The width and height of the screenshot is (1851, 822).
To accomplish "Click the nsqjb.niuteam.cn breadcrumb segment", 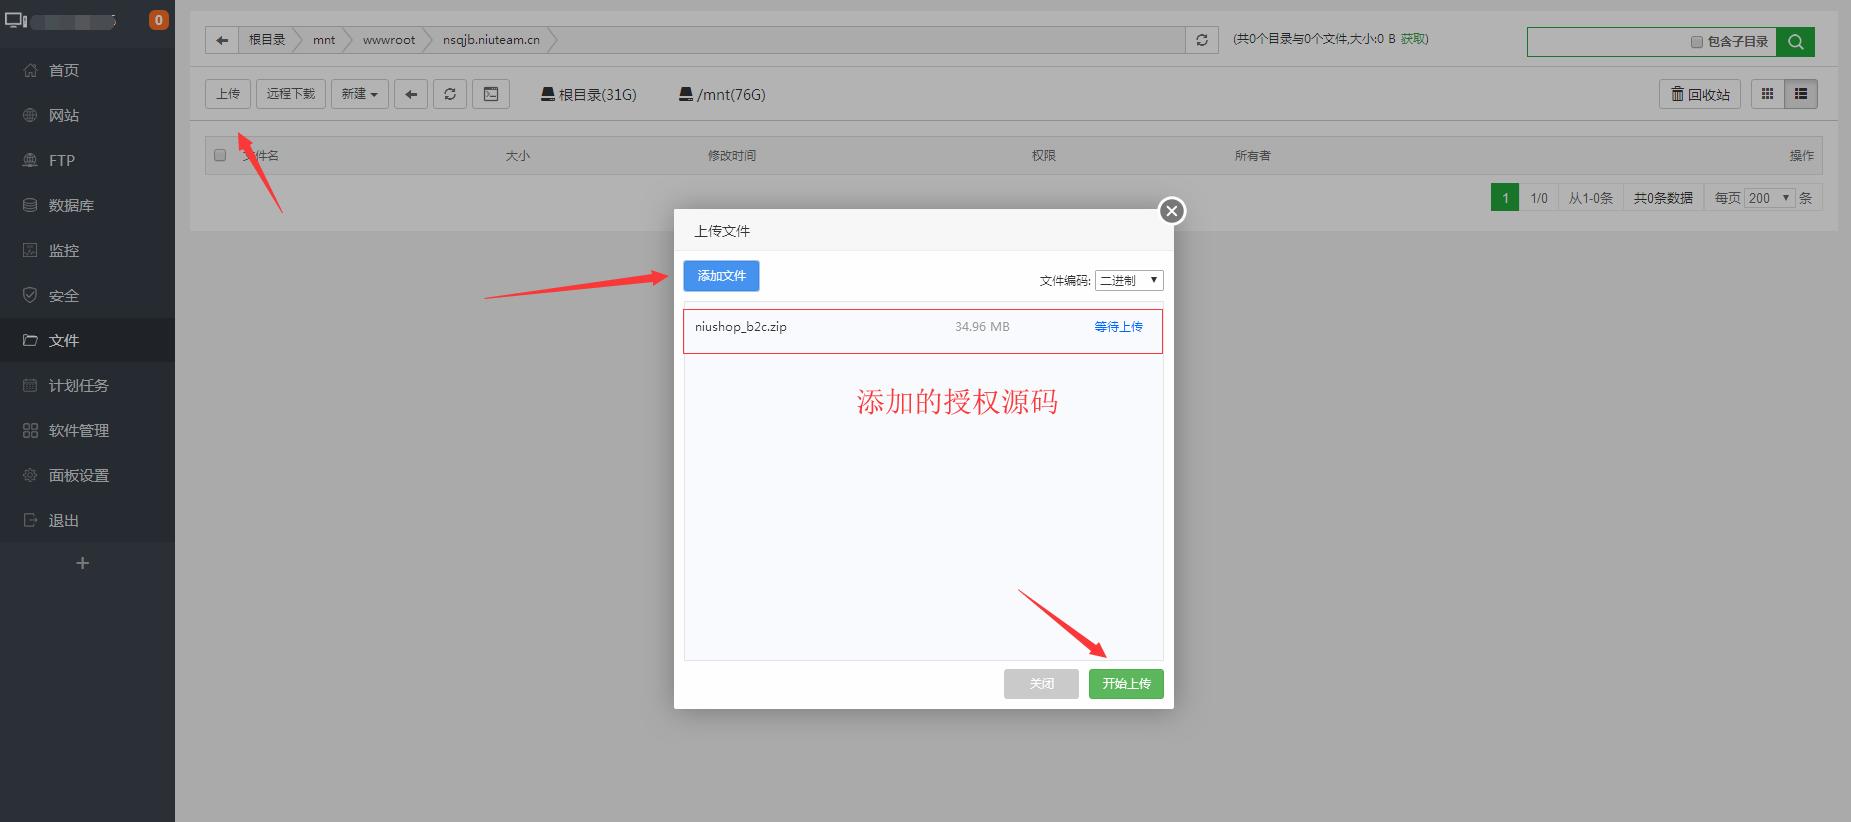I will coord(491,40).
